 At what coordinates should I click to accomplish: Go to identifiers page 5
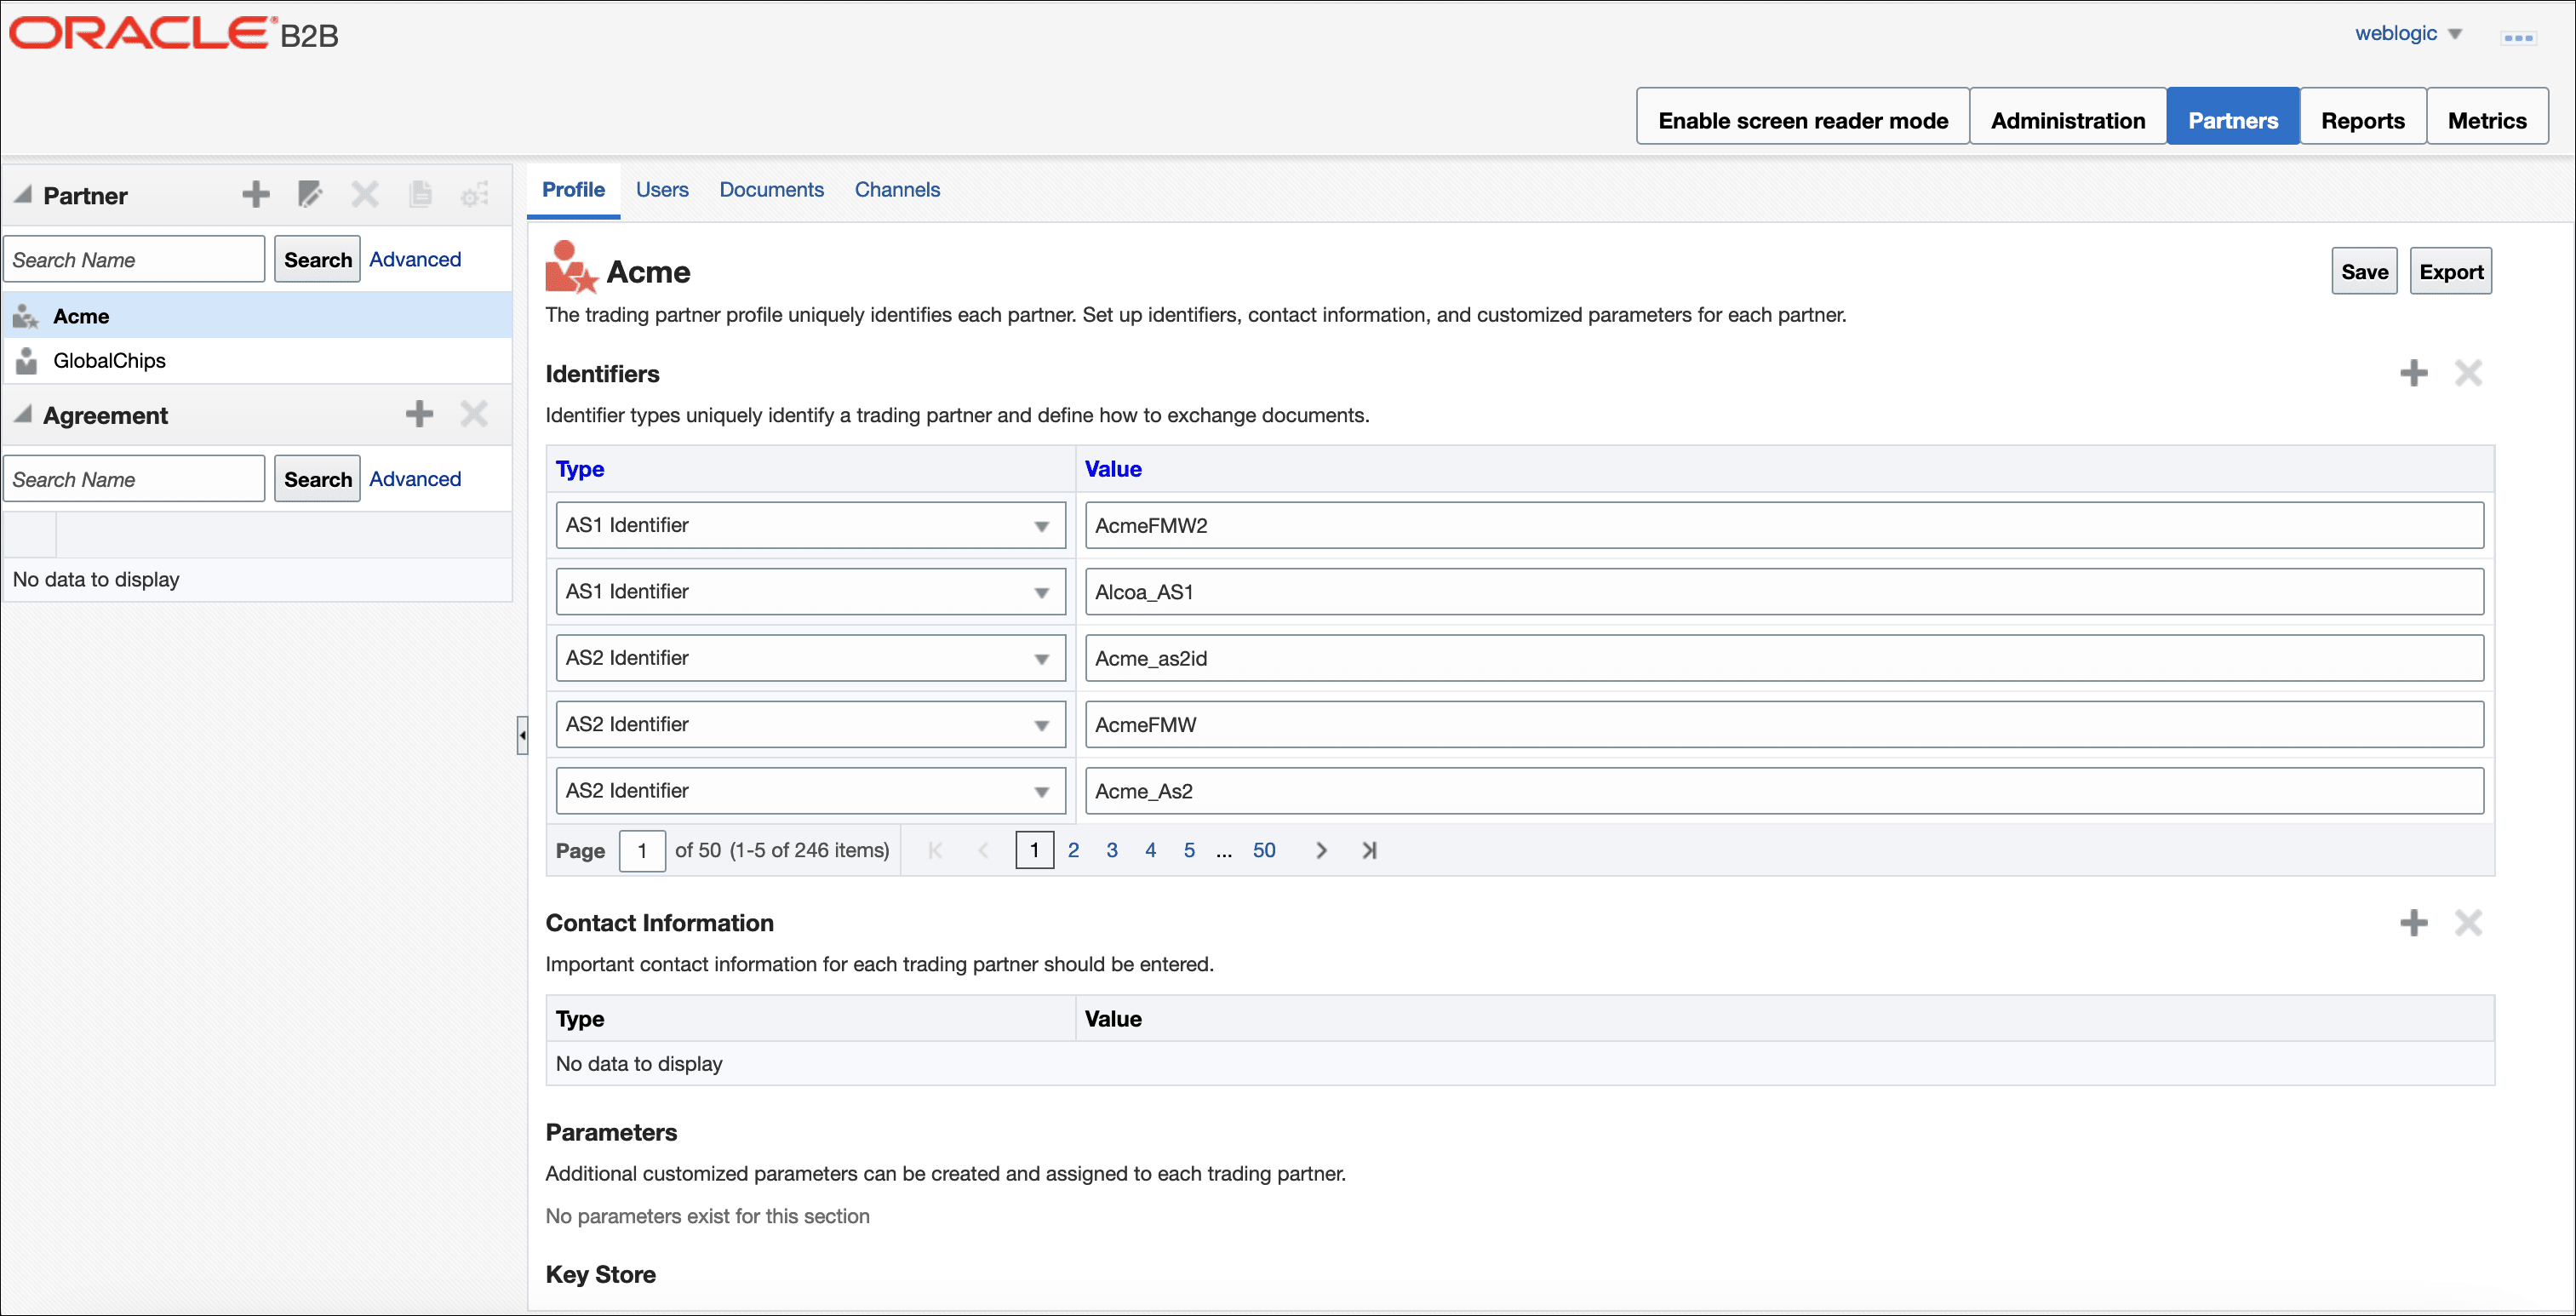[1189, 850]
